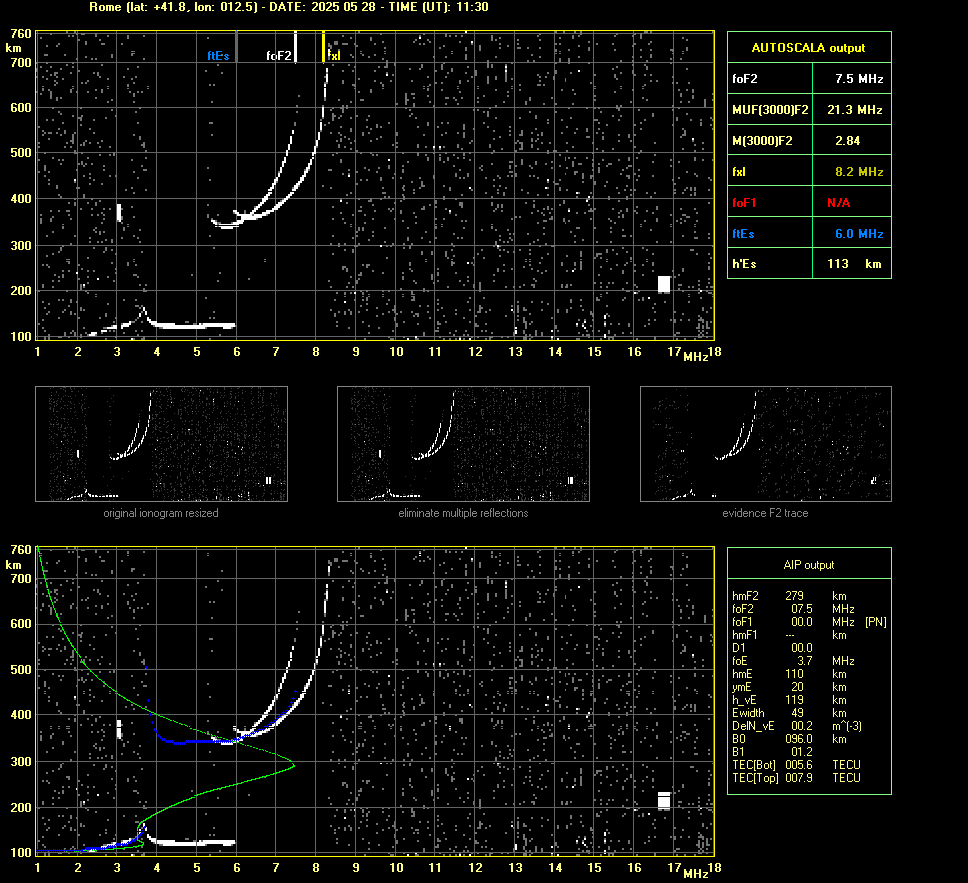The width and height of the screenshot is (968, 883).
Task: Click the white foF2 marker label
Action: [x=278, y=56]
